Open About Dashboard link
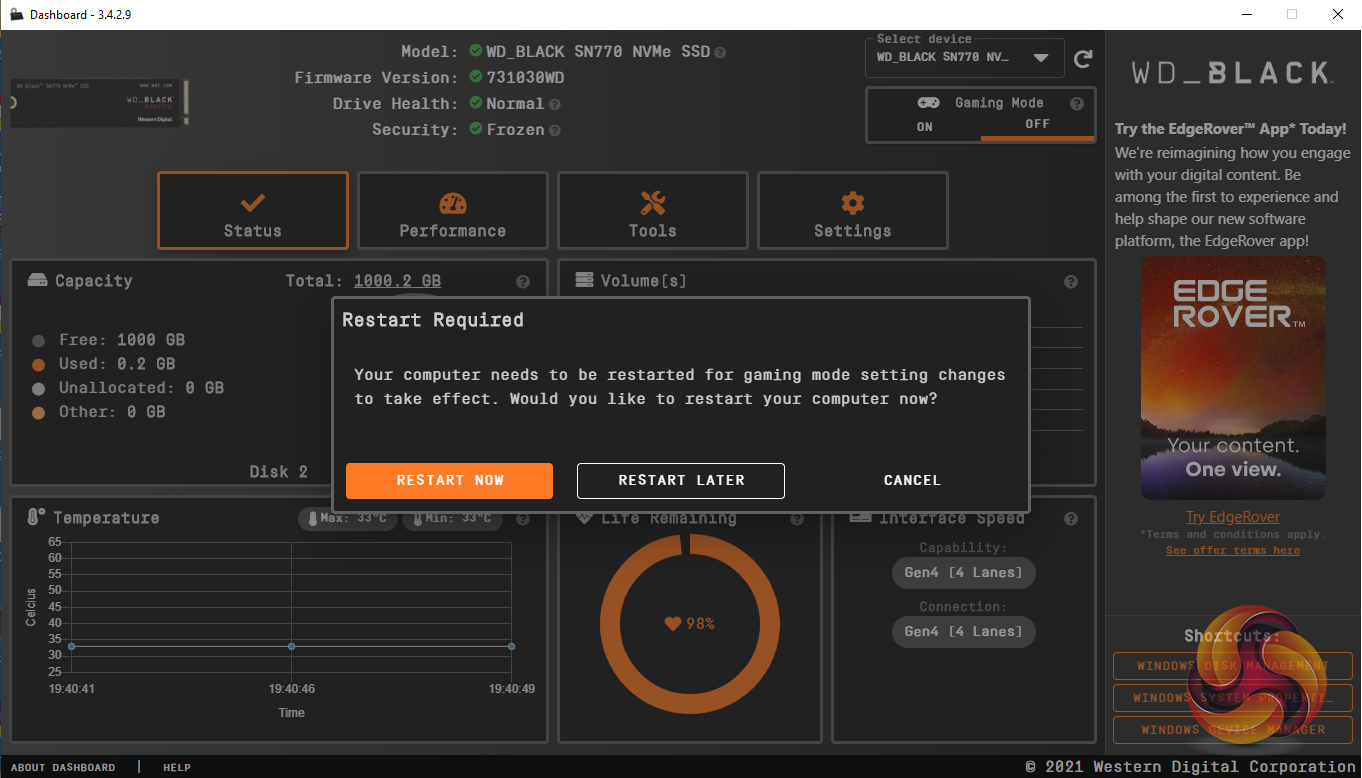This screenshot has height=778, width=1362. [63, 768]
